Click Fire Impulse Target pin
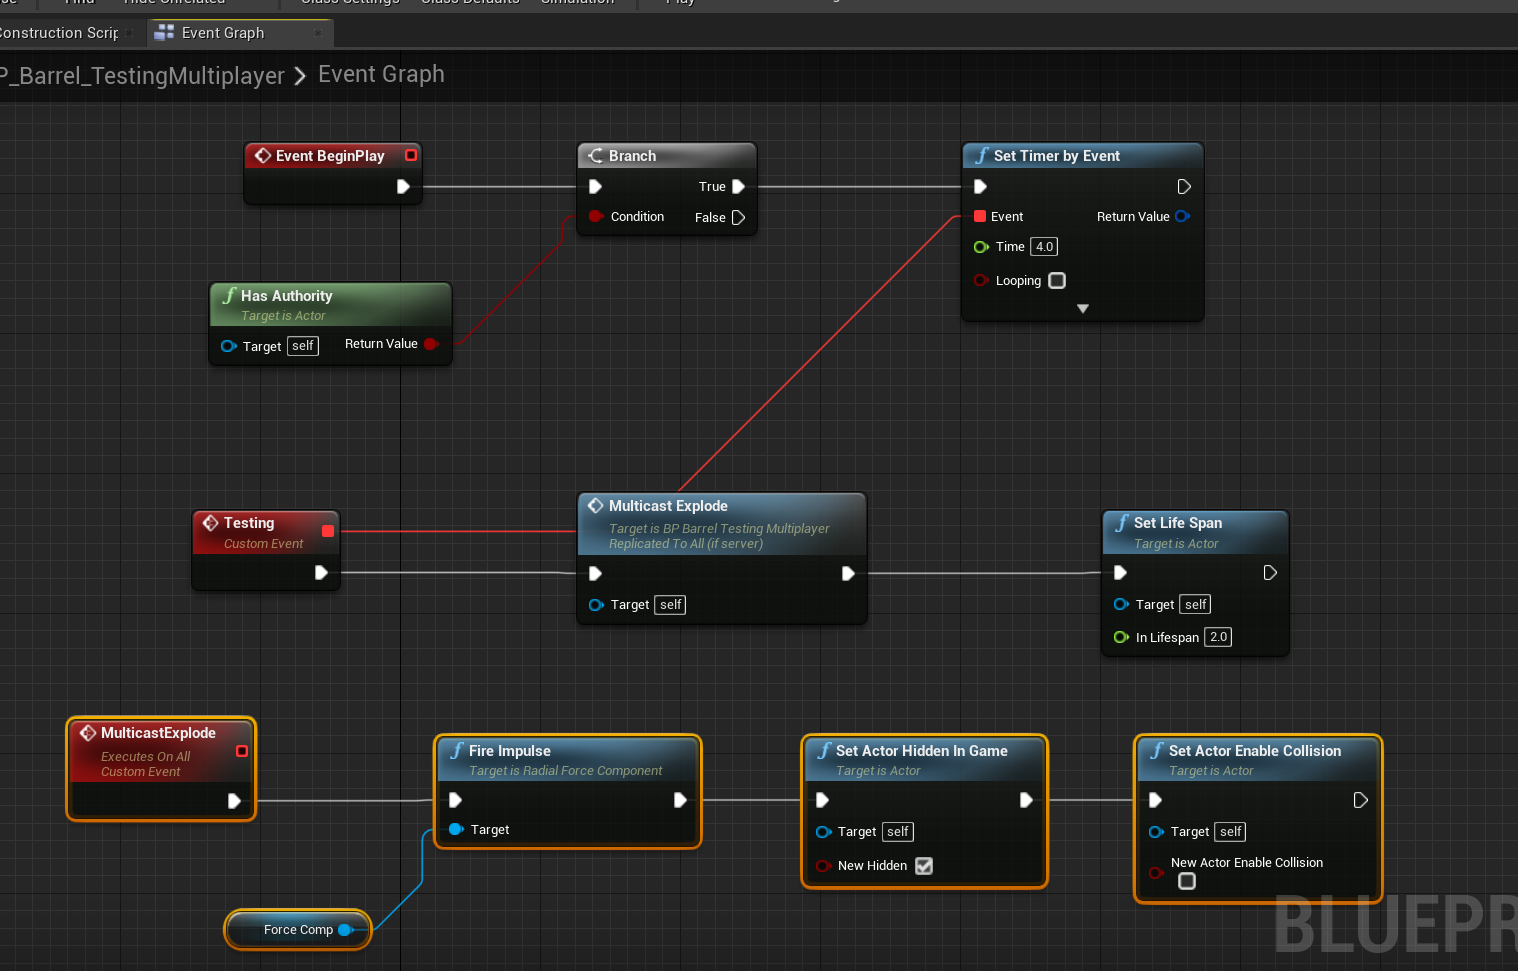Viewport: 1518px width, 971px height. coord(456,829)
